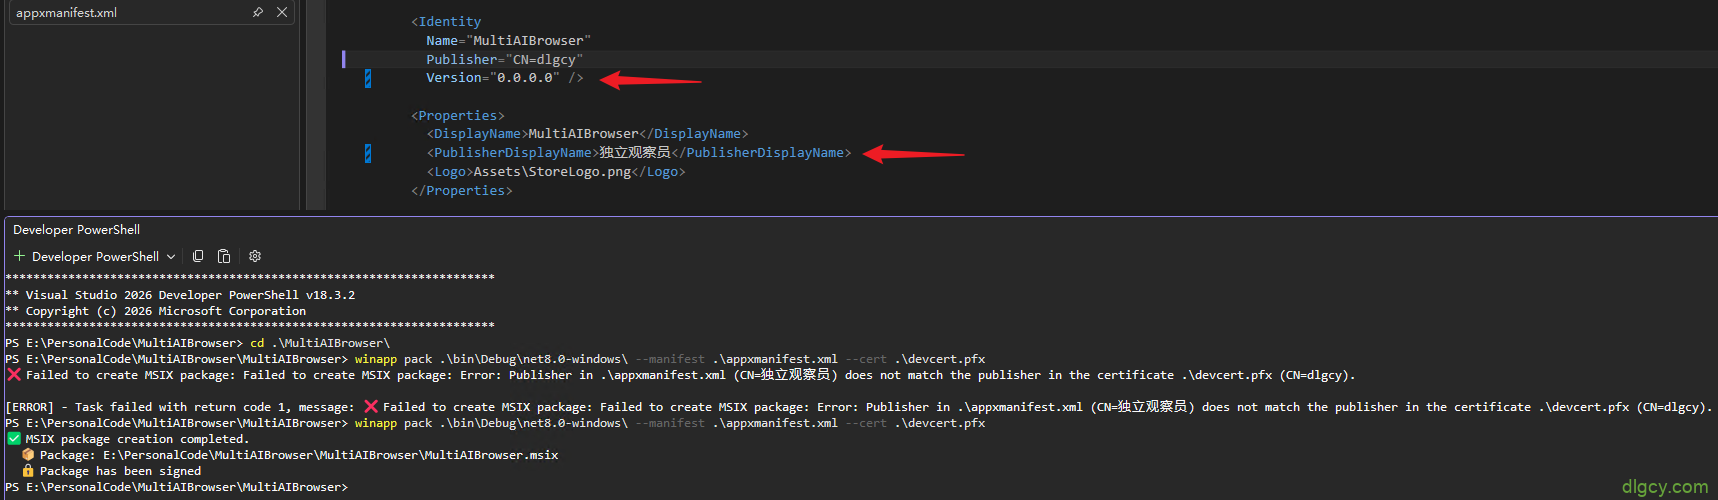Click the Developer PowerShell toolbar label
The width and height of the screenshot is (1718, 500).
point(95,257)
